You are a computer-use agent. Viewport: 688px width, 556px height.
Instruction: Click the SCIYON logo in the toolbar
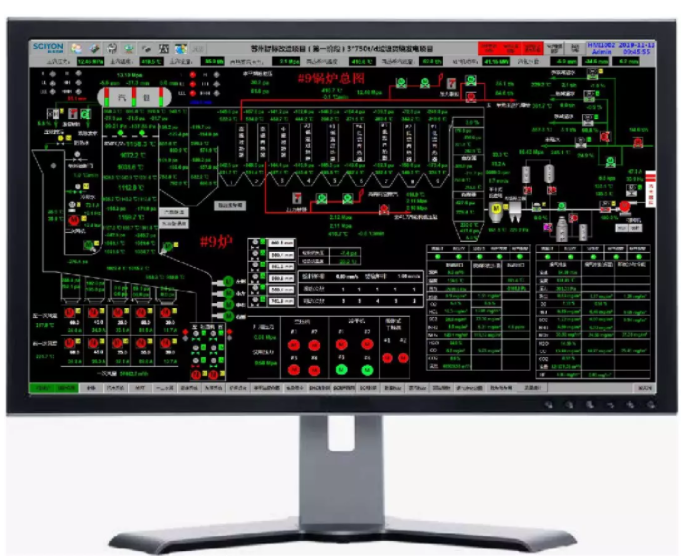point(46,47)
